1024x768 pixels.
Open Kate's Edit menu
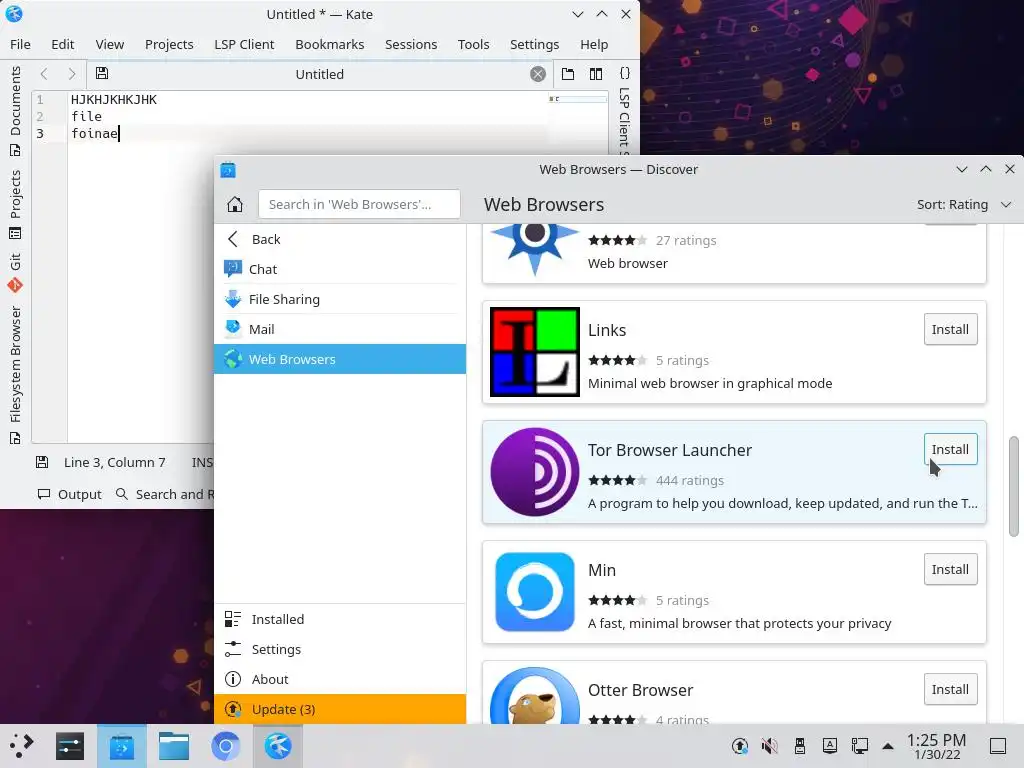pyautogui.click(x=63, y=44)
